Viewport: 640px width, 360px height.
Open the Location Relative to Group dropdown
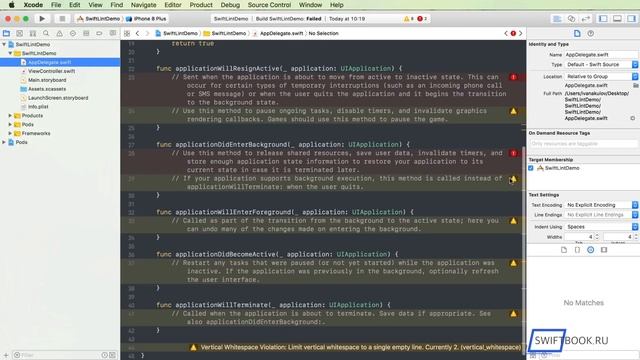602,76
